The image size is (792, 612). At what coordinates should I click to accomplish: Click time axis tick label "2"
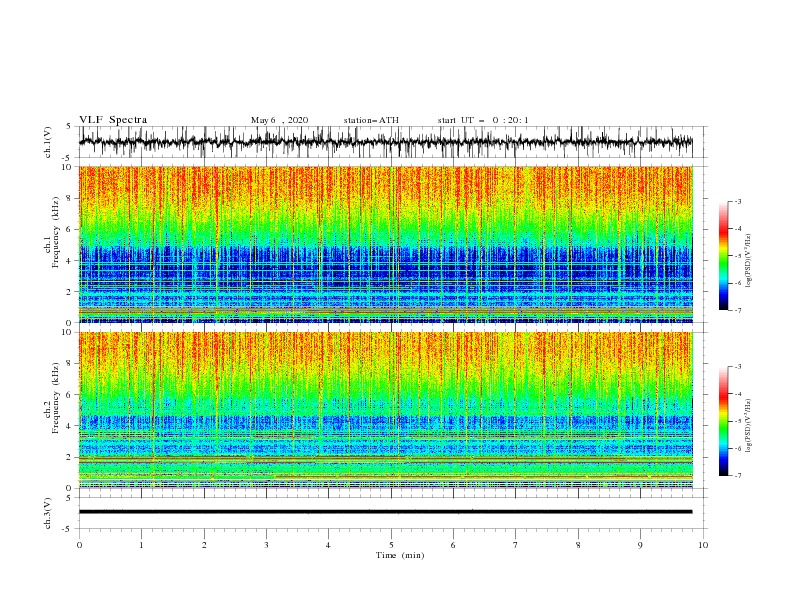(x=204, y=545)
